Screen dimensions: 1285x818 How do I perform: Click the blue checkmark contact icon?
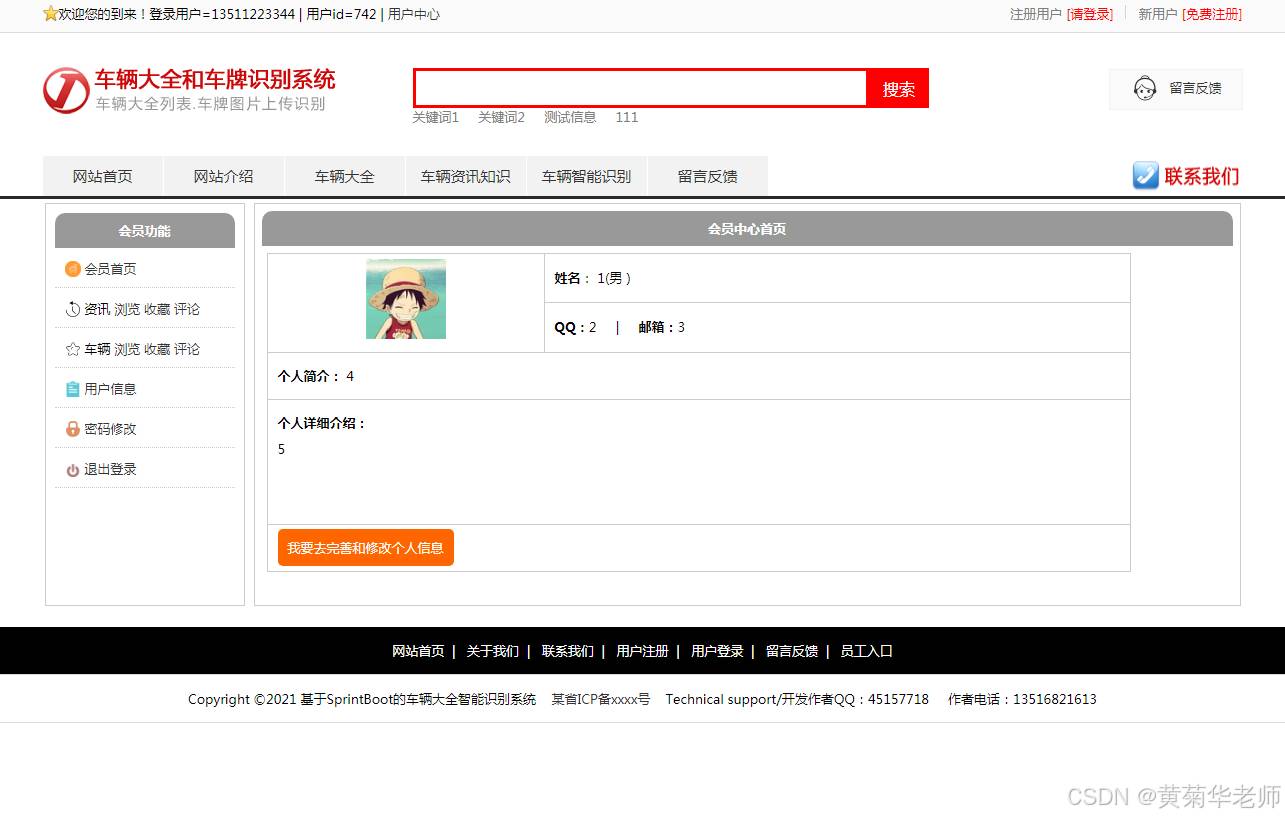point(1145,176)
